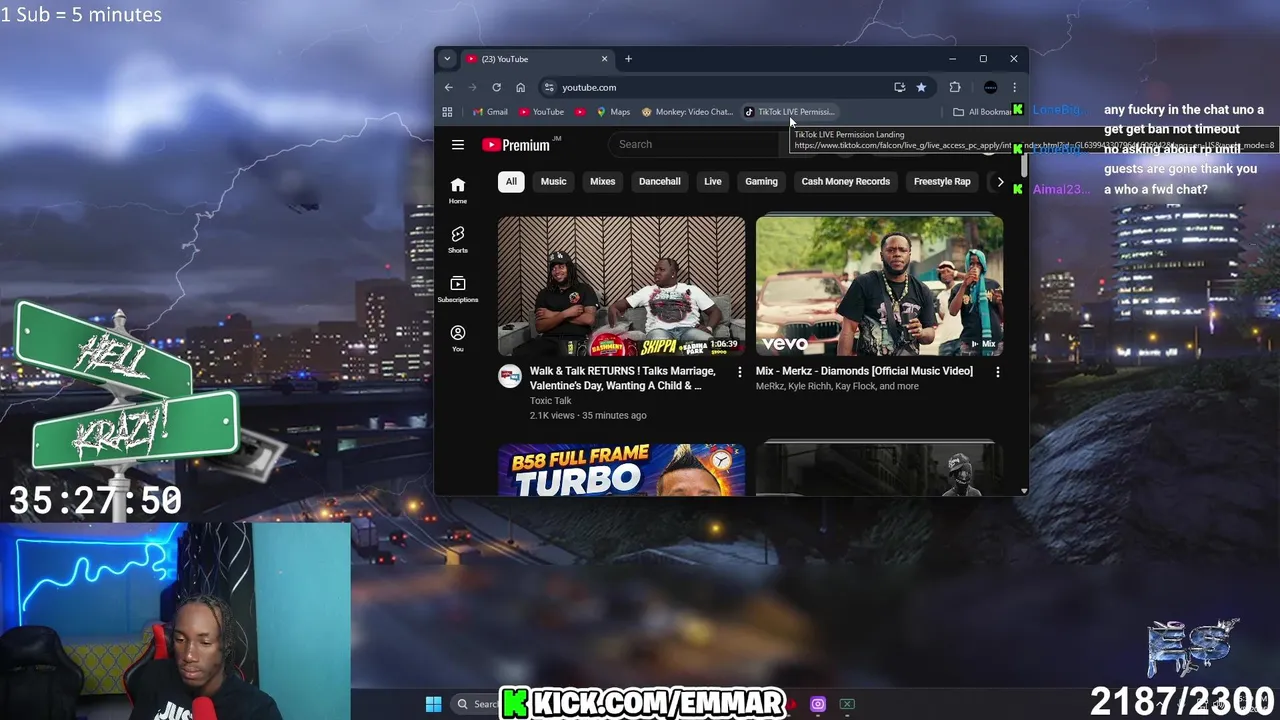Open the Gmail bookmark
This screenshot has width=1280, height=720.
click(490, 112)
